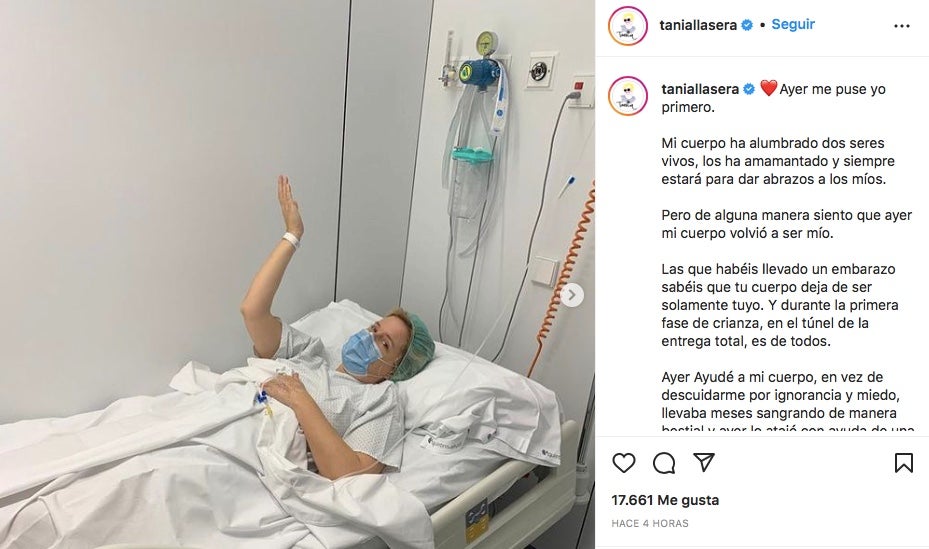Screen dimensions: 929x549
Task: Click caption line 'Ayer me puse yo primero'
Action: [x=774, y=98]
